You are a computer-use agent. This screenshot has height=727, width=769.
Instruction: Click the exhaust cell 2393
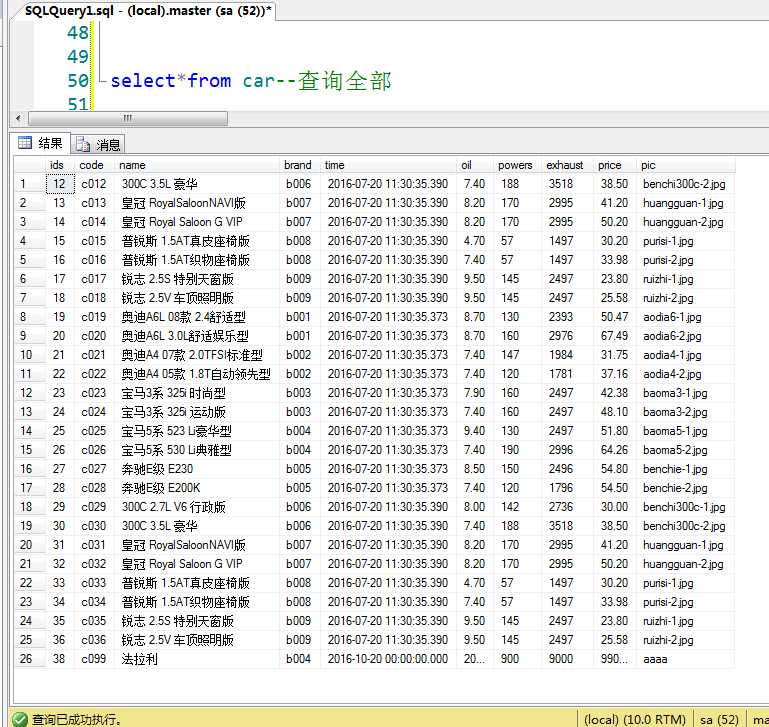(x=567, y=317)
